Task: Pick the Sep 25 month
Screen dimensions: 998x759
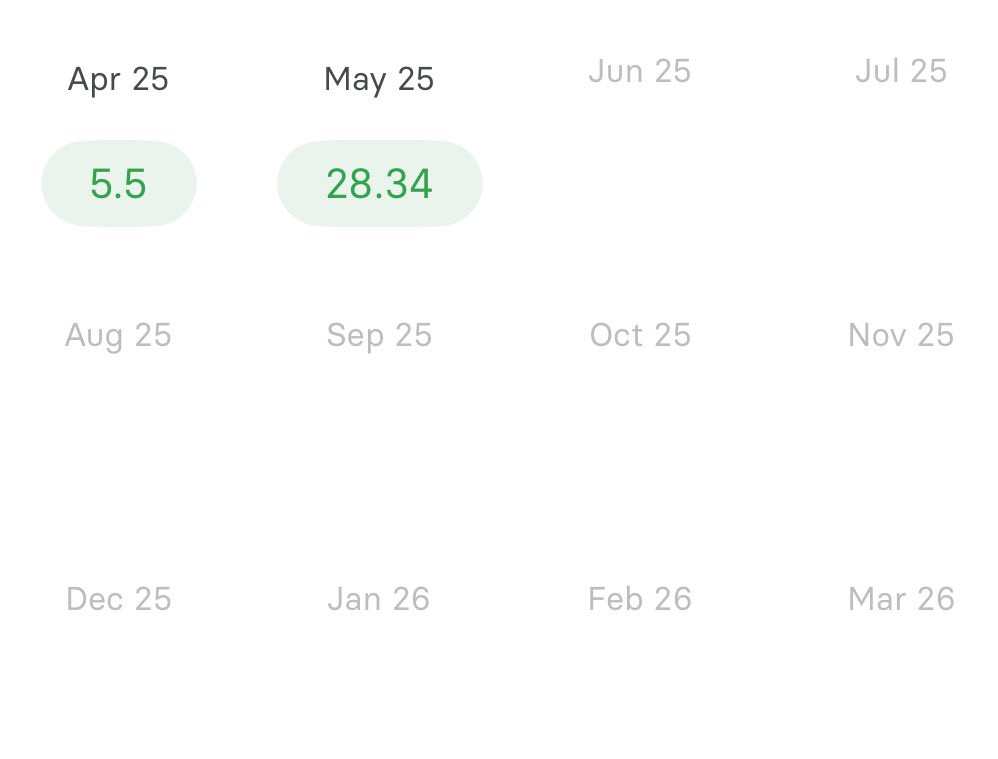Action: click(379, 335)
